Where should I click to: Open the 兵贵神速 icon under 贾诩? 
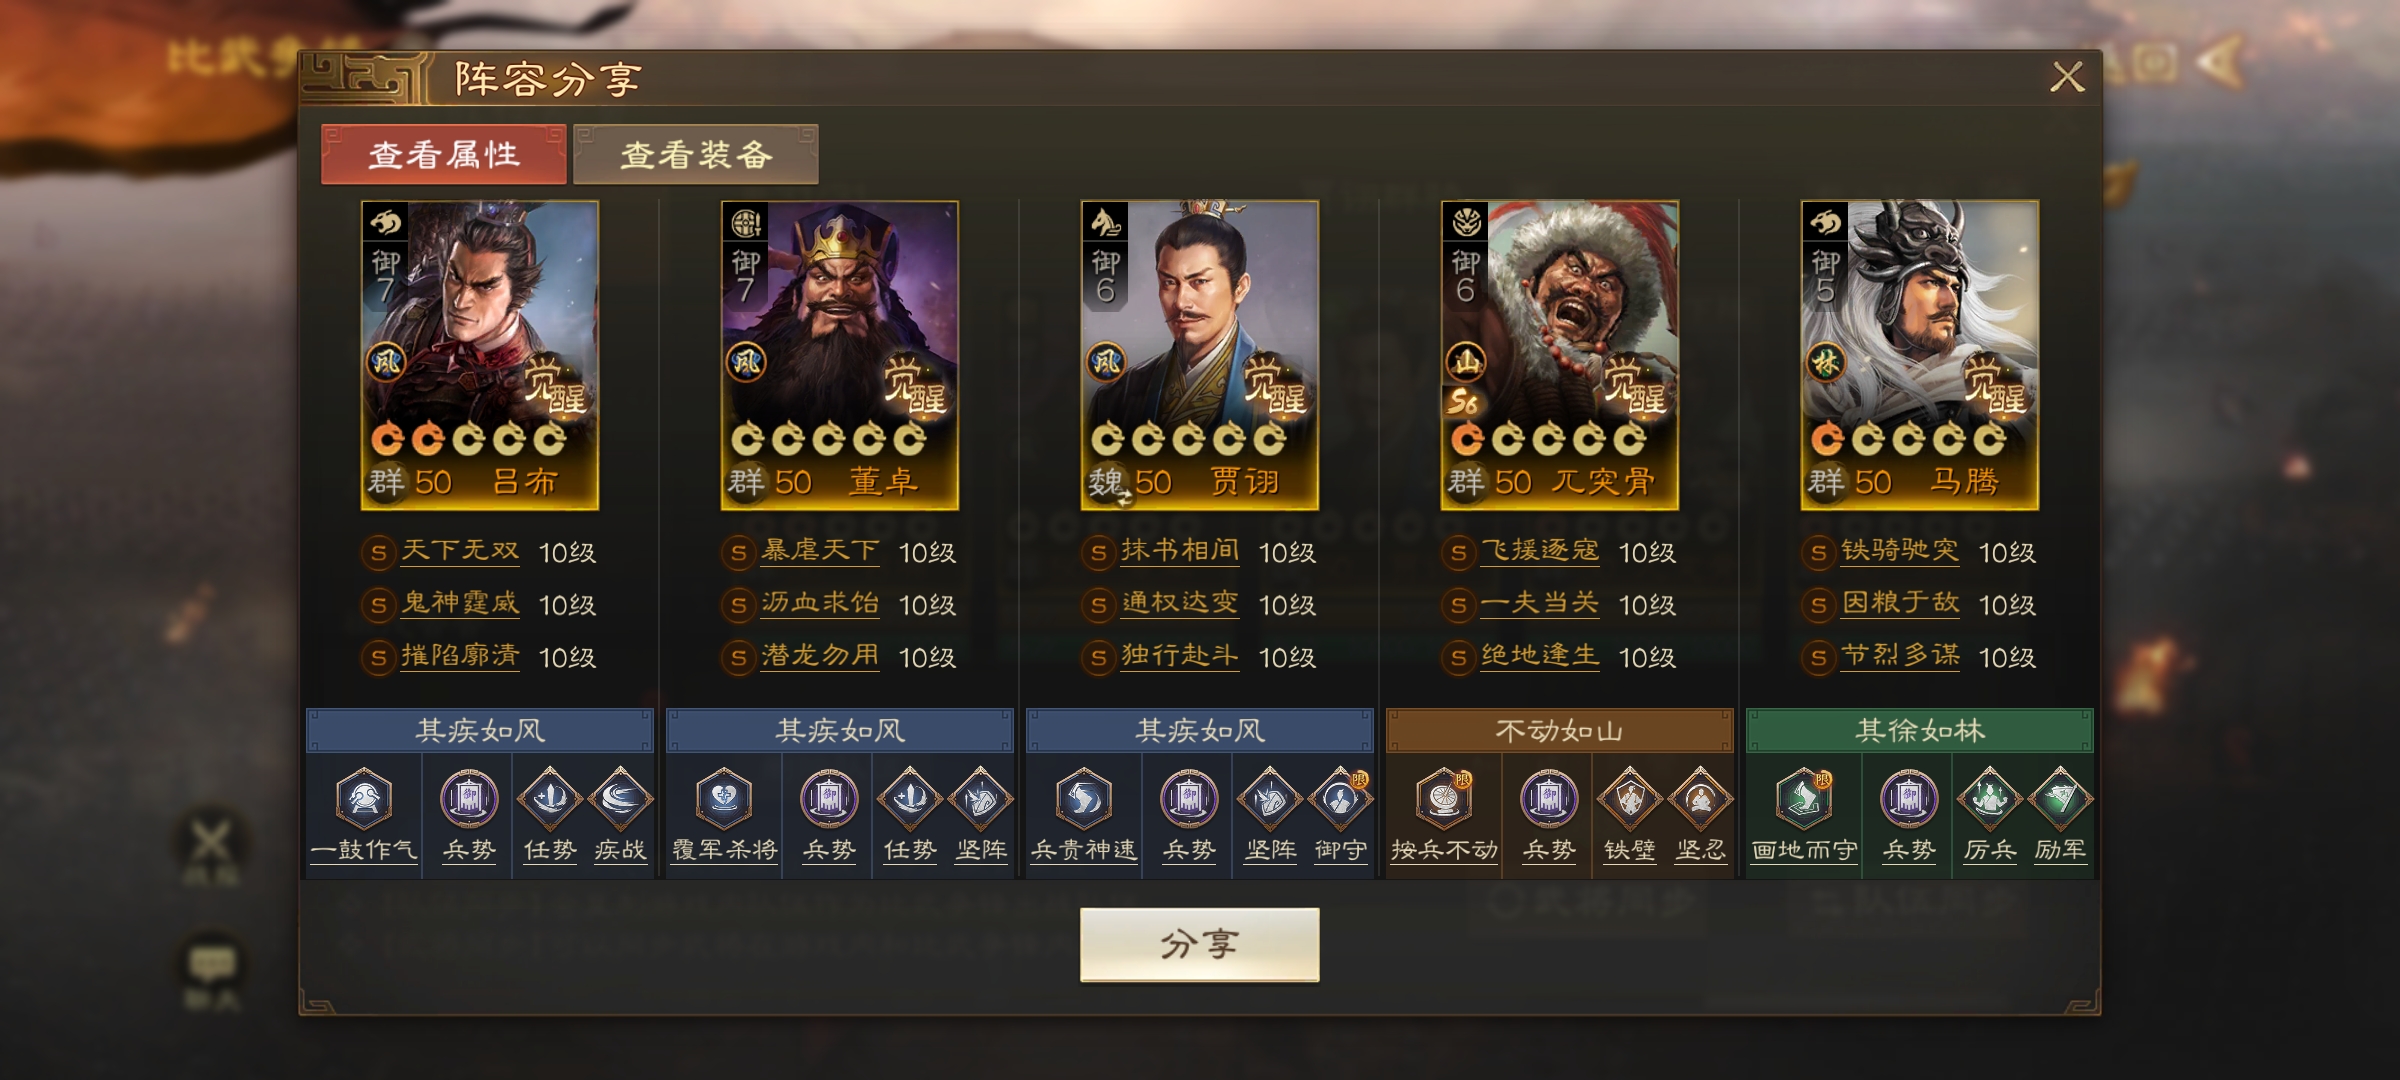(x=1084, y=799)
